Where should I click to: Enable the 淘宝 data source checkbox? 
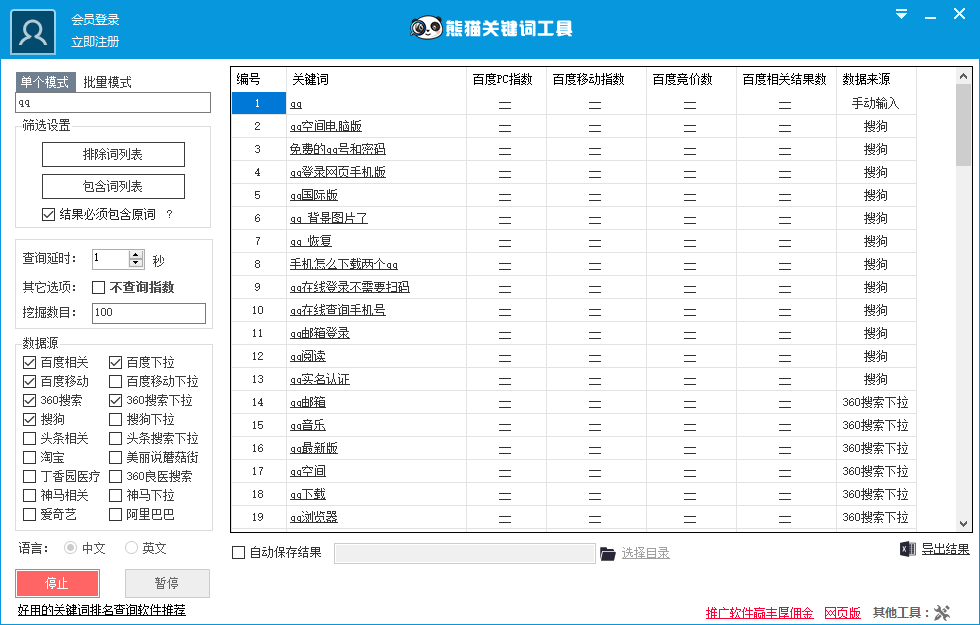click(29, 458)
